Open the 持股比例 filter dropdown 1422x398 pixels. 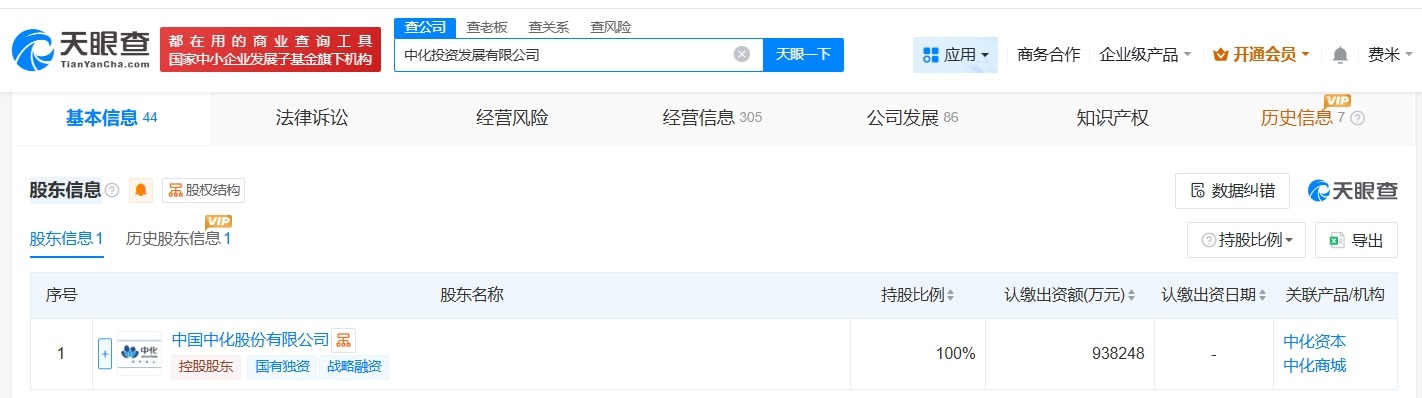[1246, 240]
